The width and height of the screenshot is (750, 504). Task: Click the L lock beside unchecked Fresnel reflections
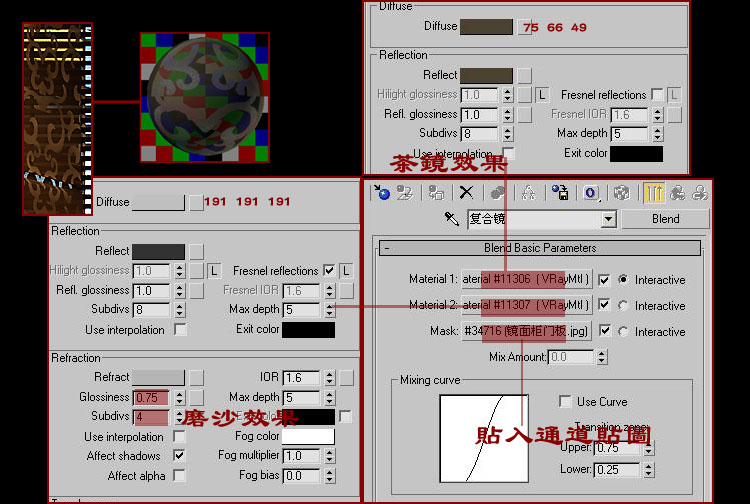(x=674, y=95)
